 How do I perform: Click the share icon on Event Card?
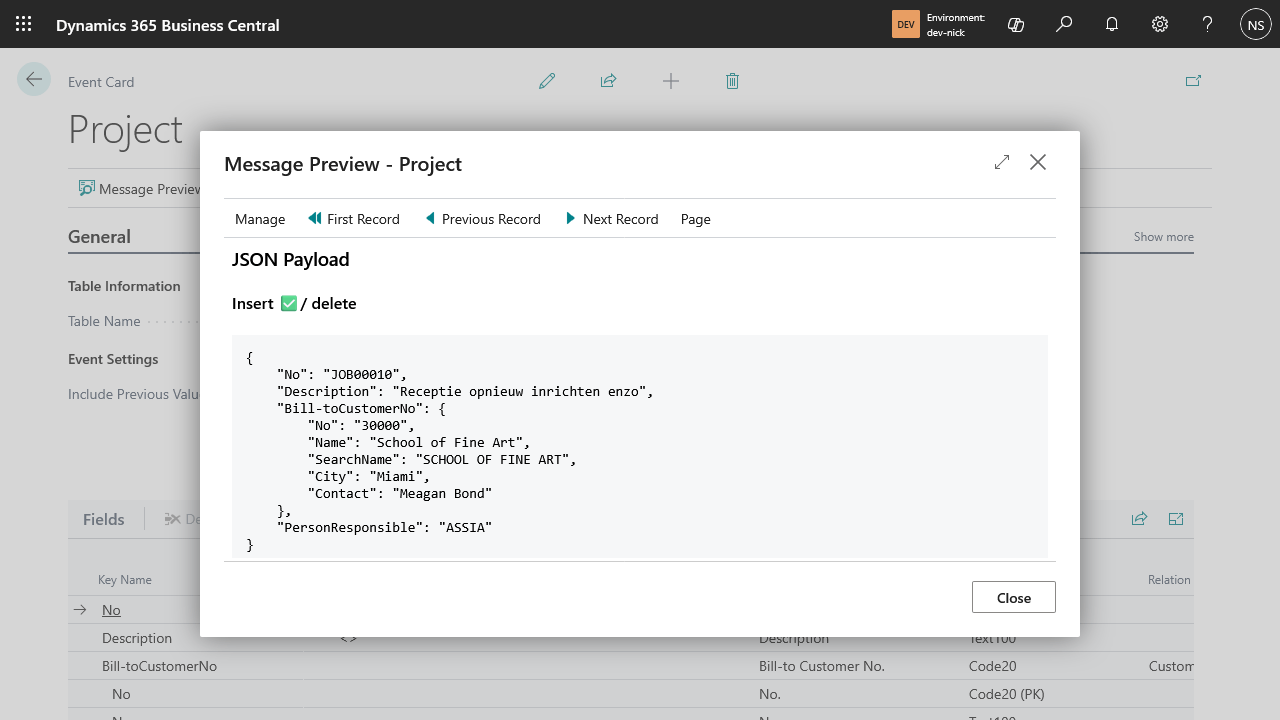608,81
